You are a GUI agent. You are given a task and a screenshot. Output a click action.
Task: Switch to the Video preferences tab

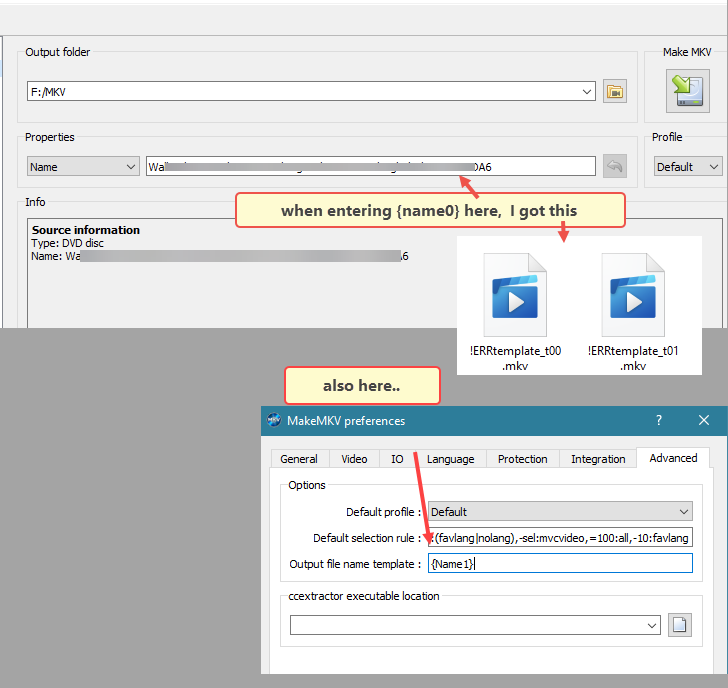[x=354, y=459]
